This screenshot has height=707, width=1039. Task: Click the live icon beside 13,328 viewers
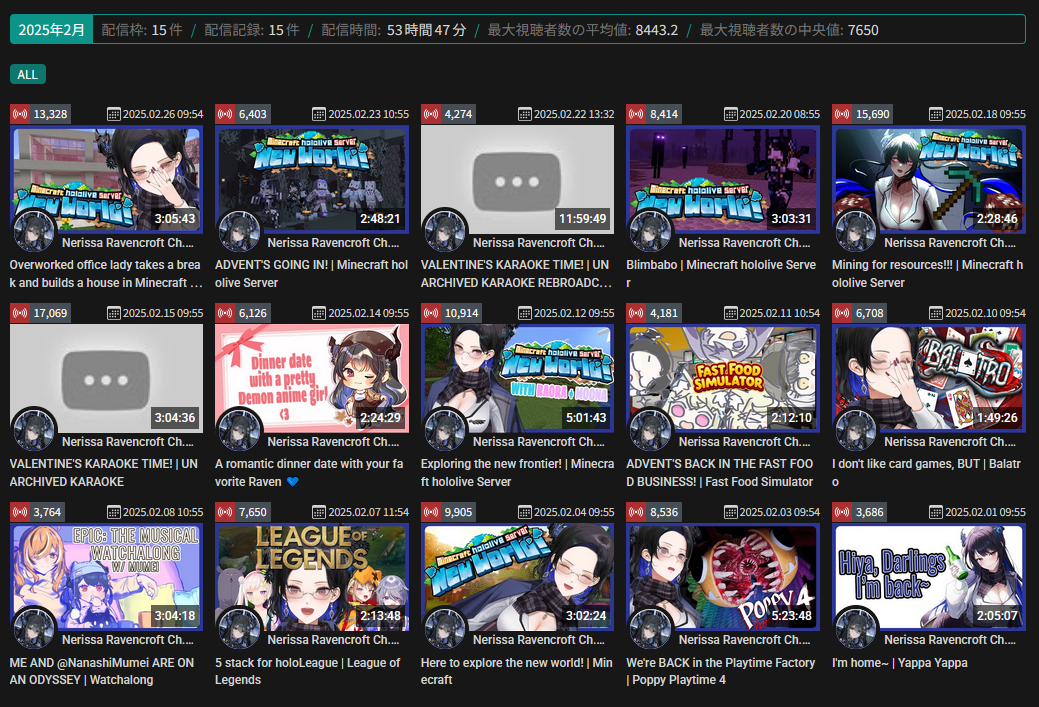coord(20,114)
